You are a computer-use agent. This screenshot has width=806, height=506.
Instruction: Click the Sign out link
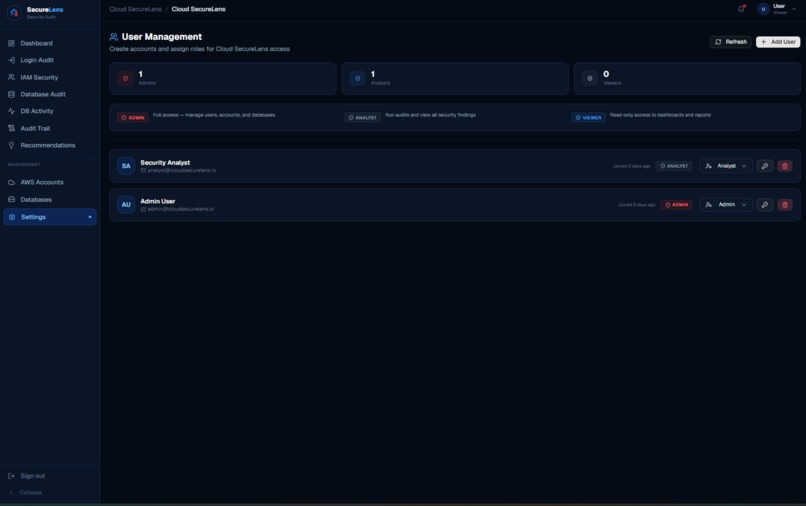(x=32, y=476)
